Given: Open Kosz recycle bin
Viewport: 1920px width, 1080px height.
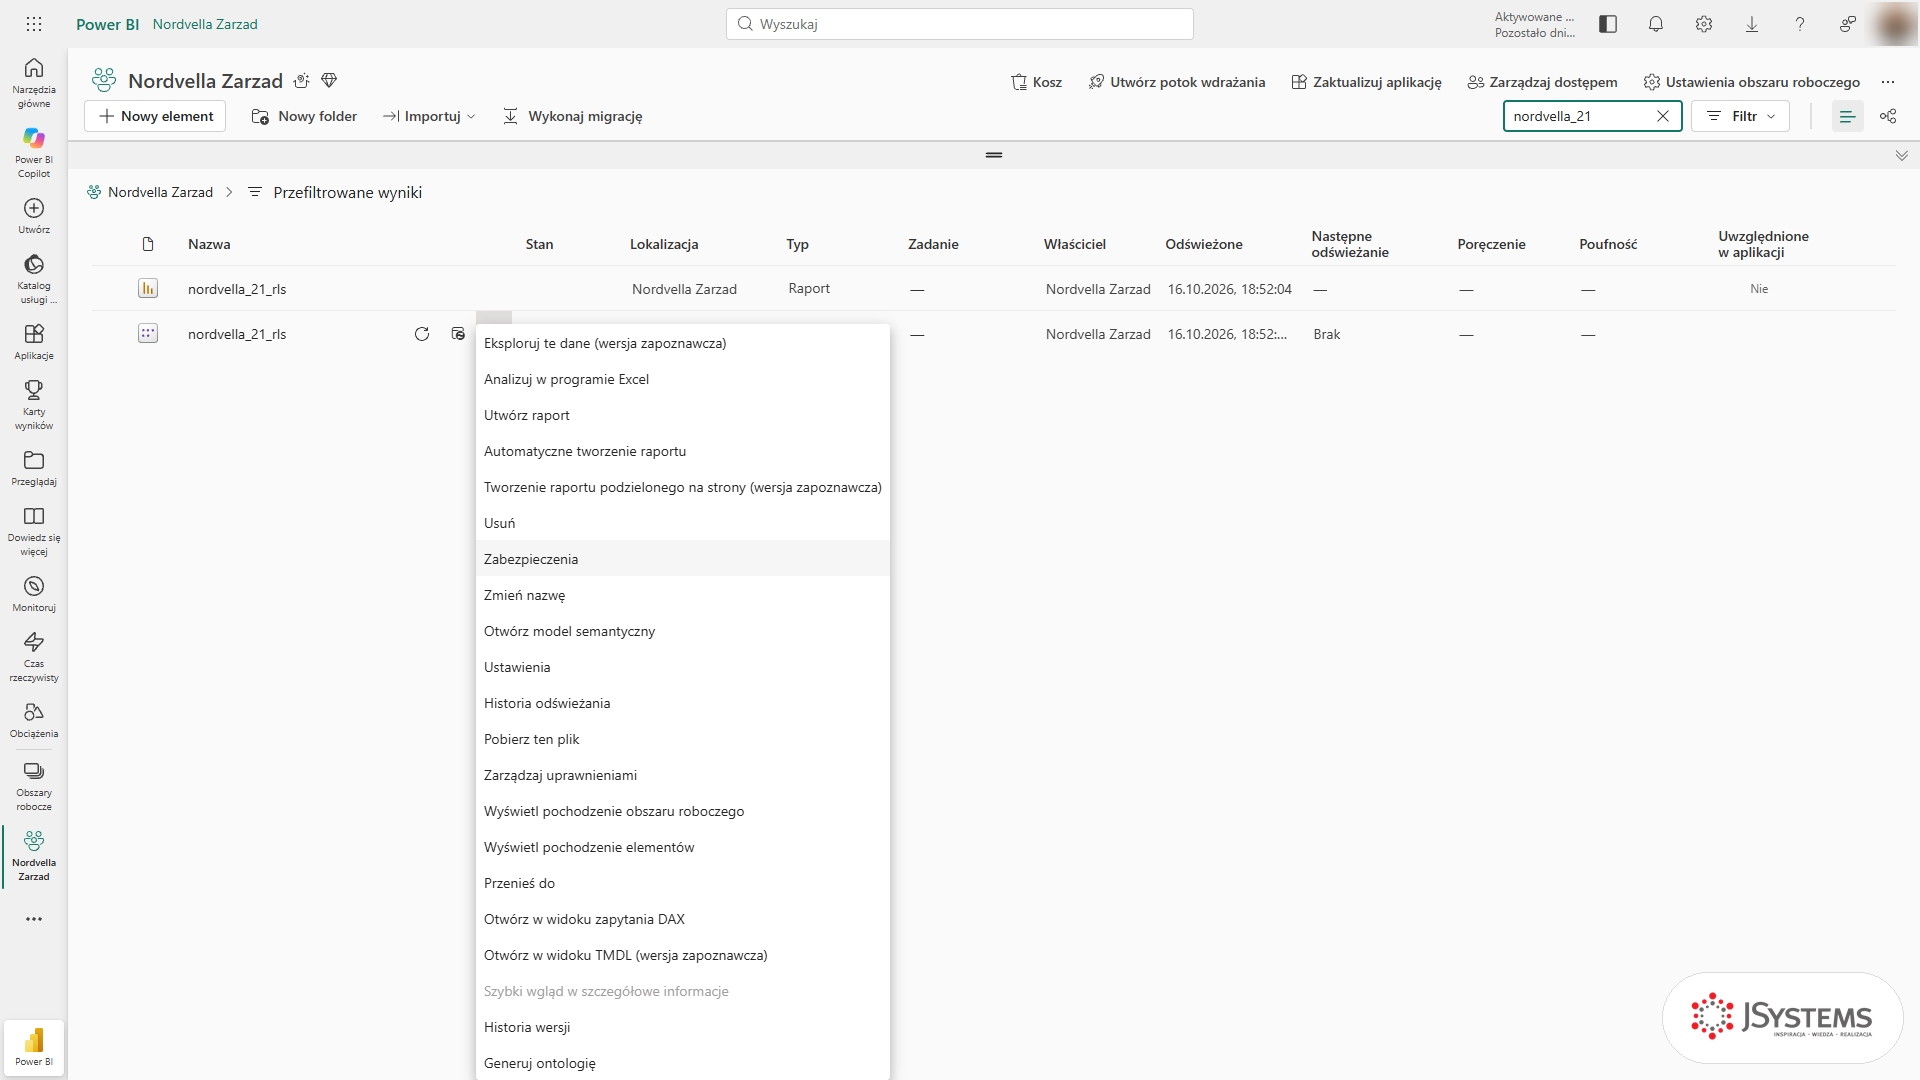Looking at the screenshot, I should 1037,82.
